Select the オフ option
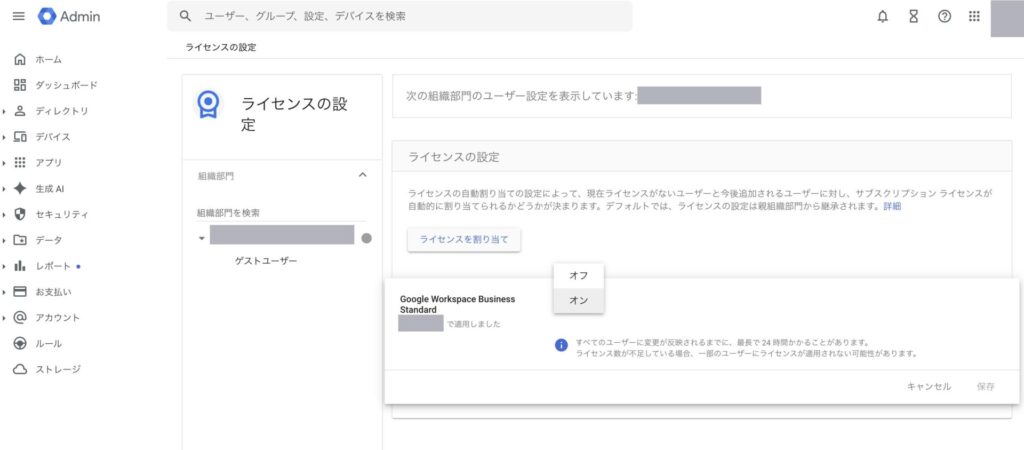The width and height of the screenshot is (1024, 450). (x=578, y=275)
